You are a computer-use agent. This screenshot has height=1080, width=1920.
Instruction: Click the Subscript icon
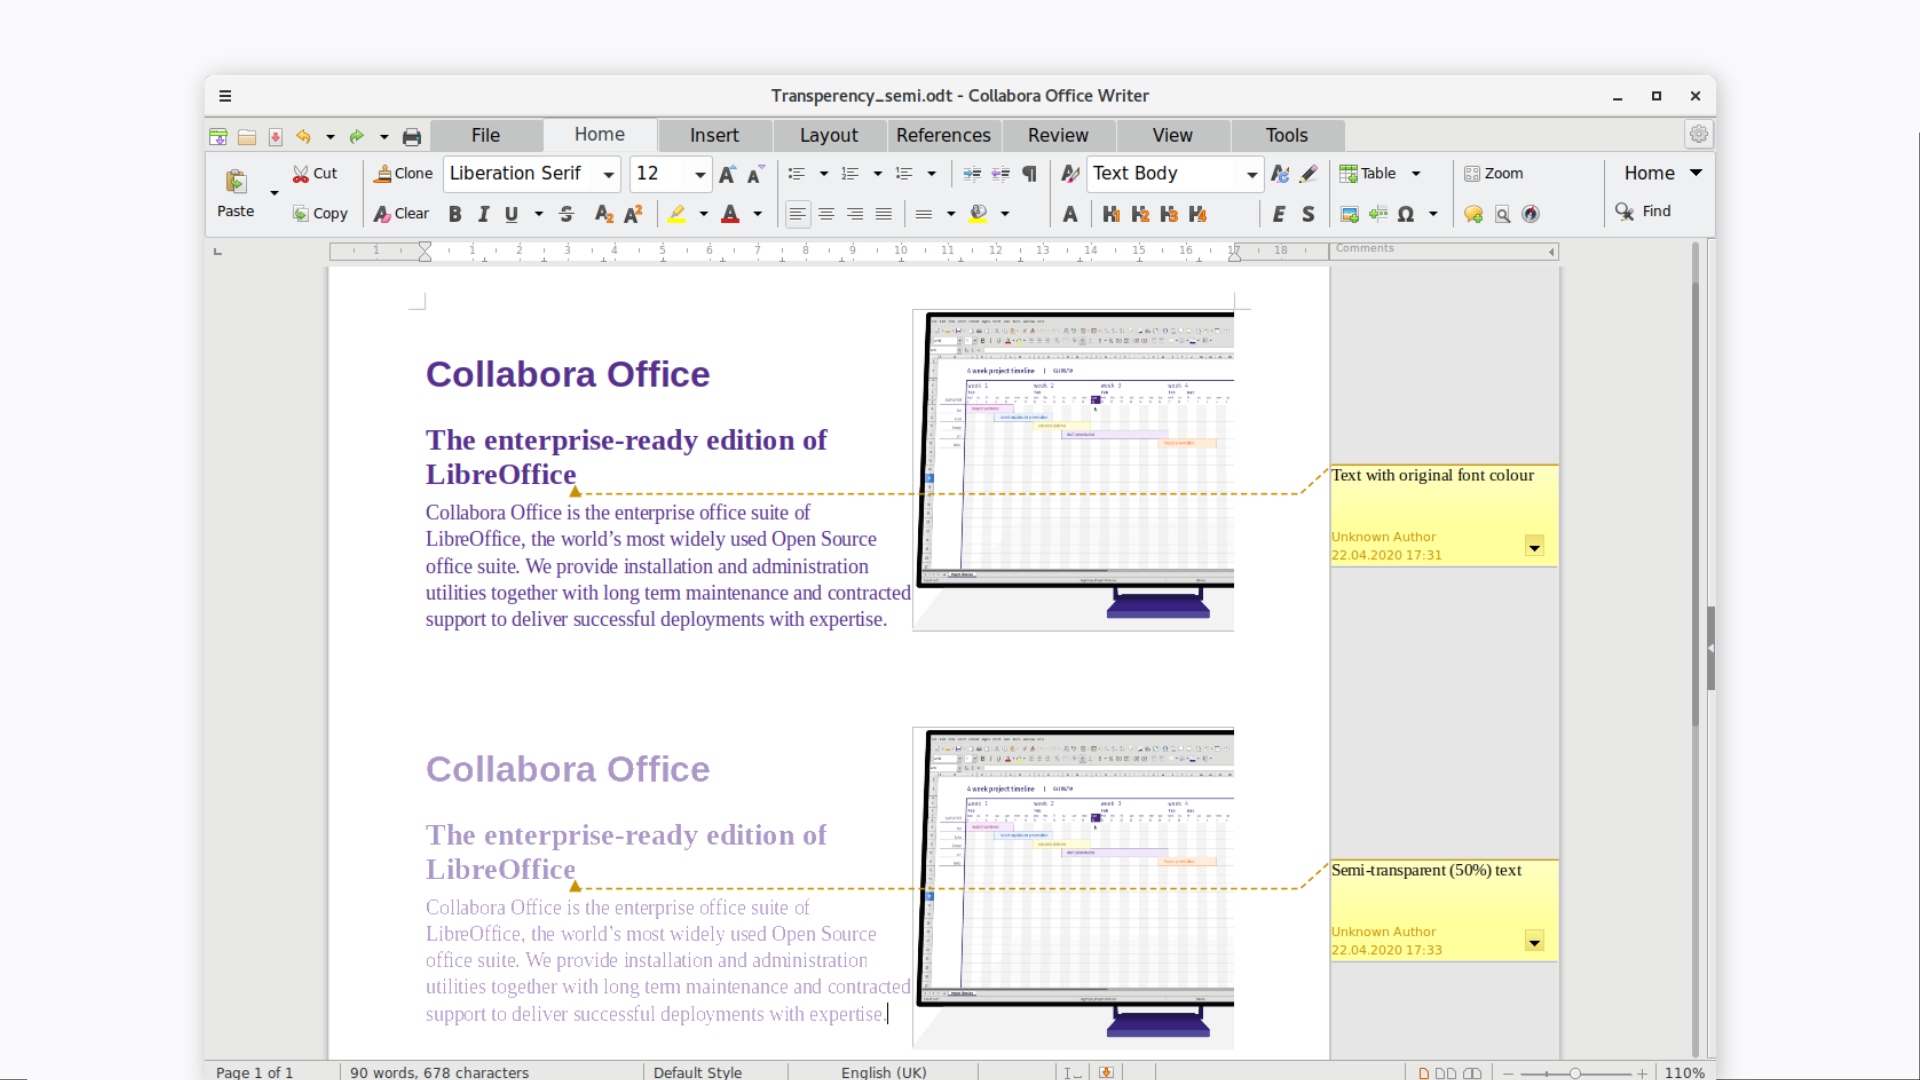pos(603,214)
